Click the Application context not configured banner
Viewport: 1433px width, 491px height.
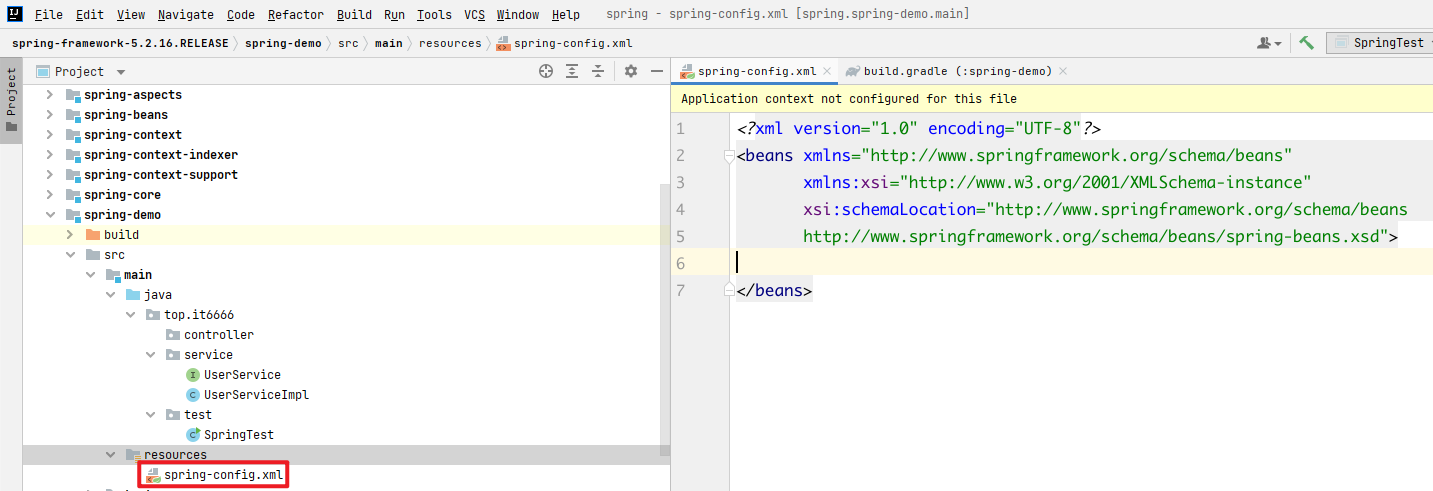point(1052,99)
